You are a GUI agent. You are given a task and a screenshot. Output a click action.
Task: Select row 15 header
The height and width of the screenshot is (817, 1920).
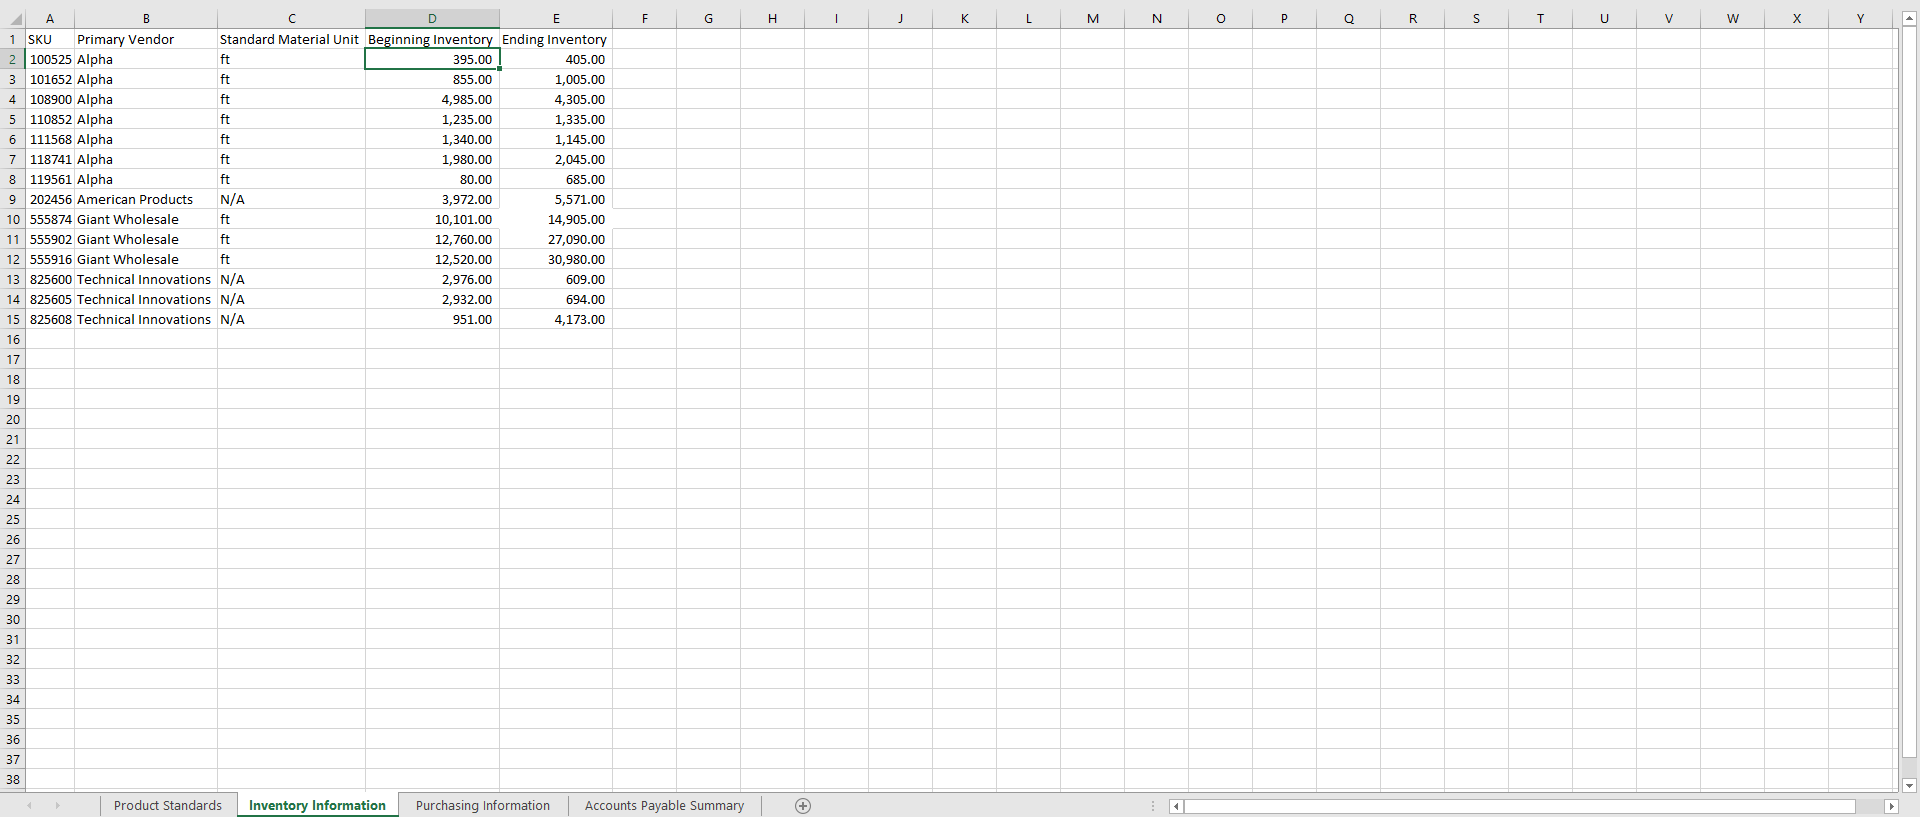[x=13, y=319]
